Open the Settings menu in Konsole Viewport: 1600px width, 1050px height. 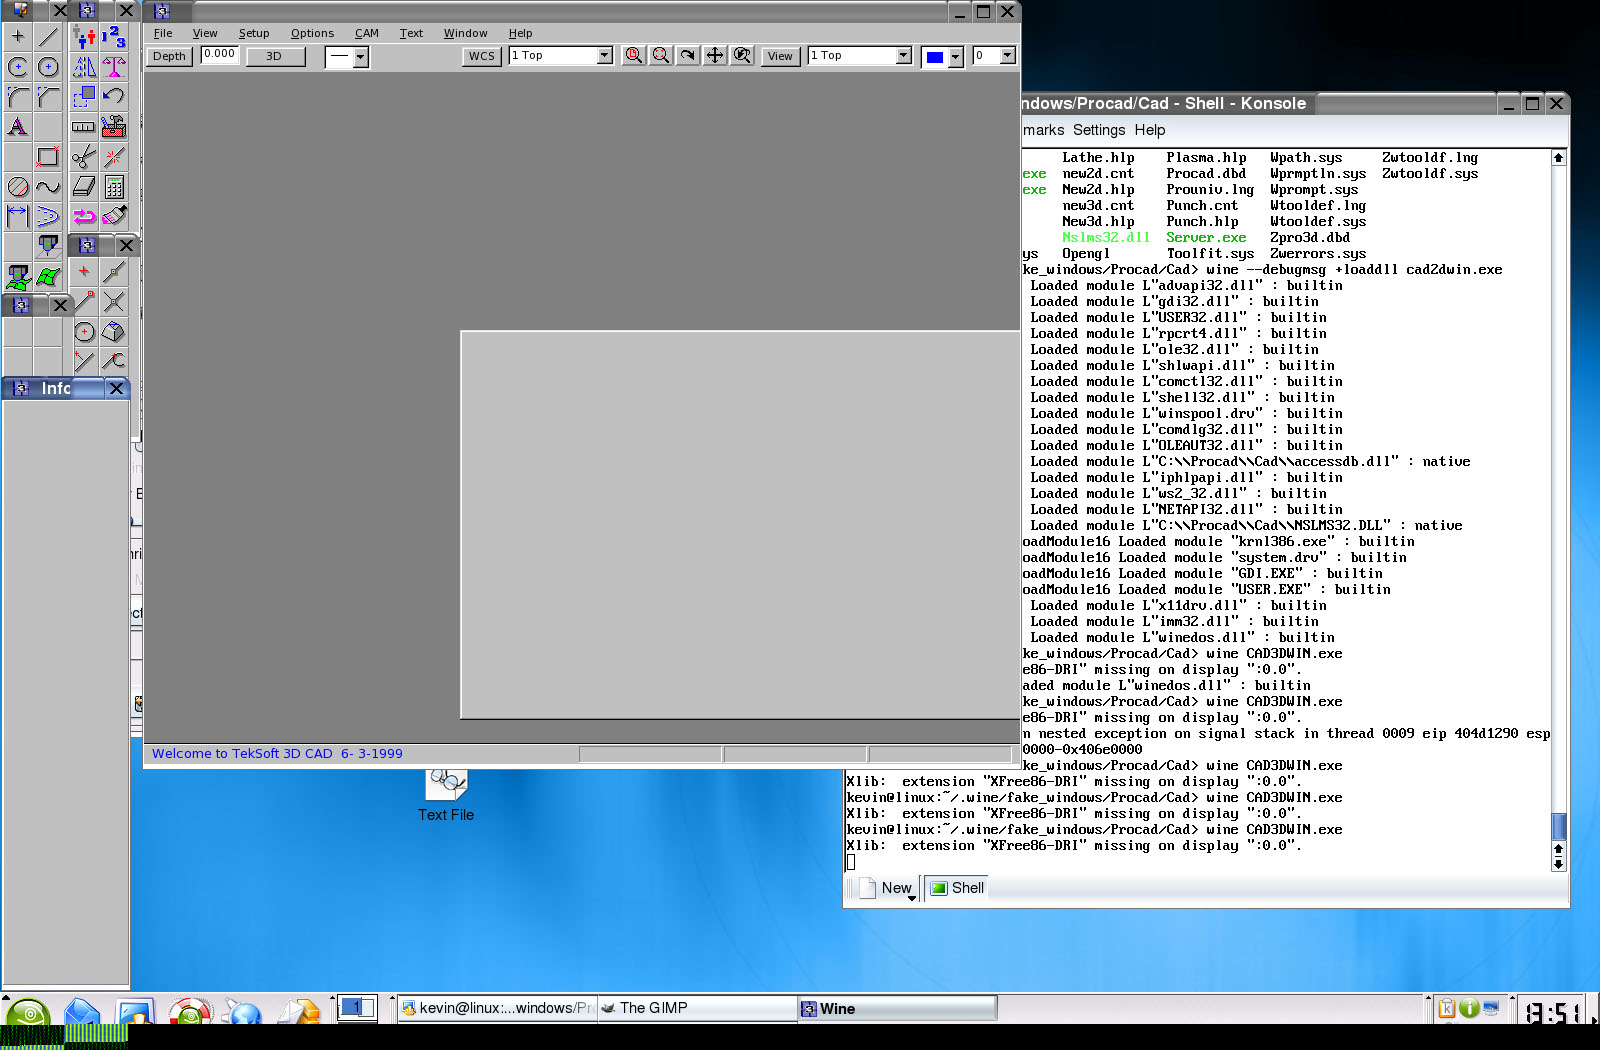click(1099, 130)
